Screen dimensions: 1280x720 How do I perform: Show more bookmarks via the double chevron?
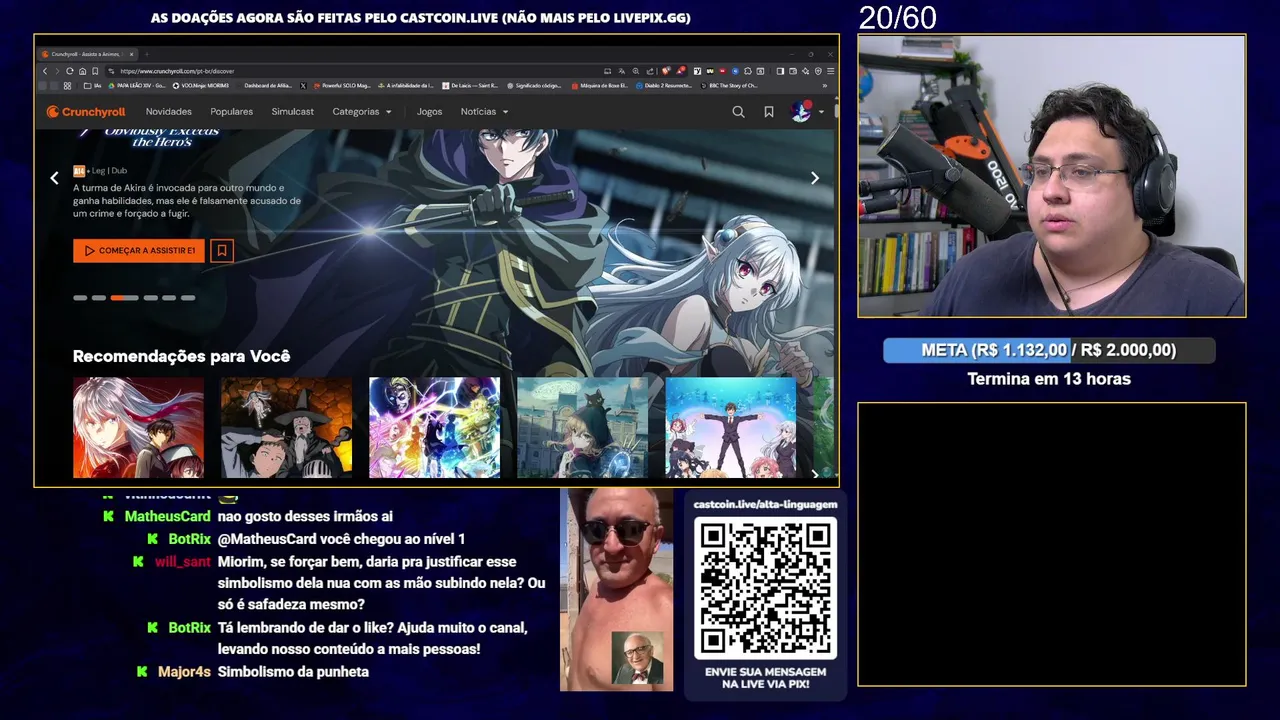[825, 85]
